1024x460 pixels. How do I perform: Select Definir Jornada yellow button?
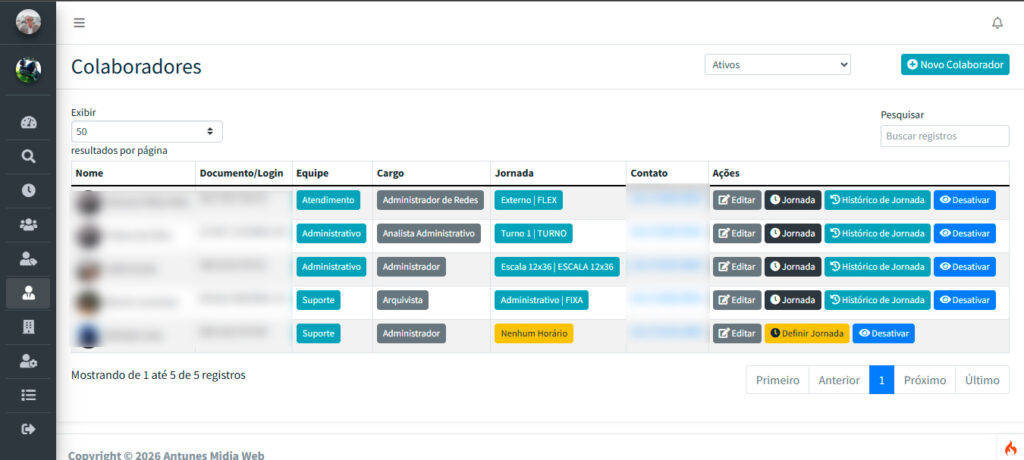(x=807, y=333)
